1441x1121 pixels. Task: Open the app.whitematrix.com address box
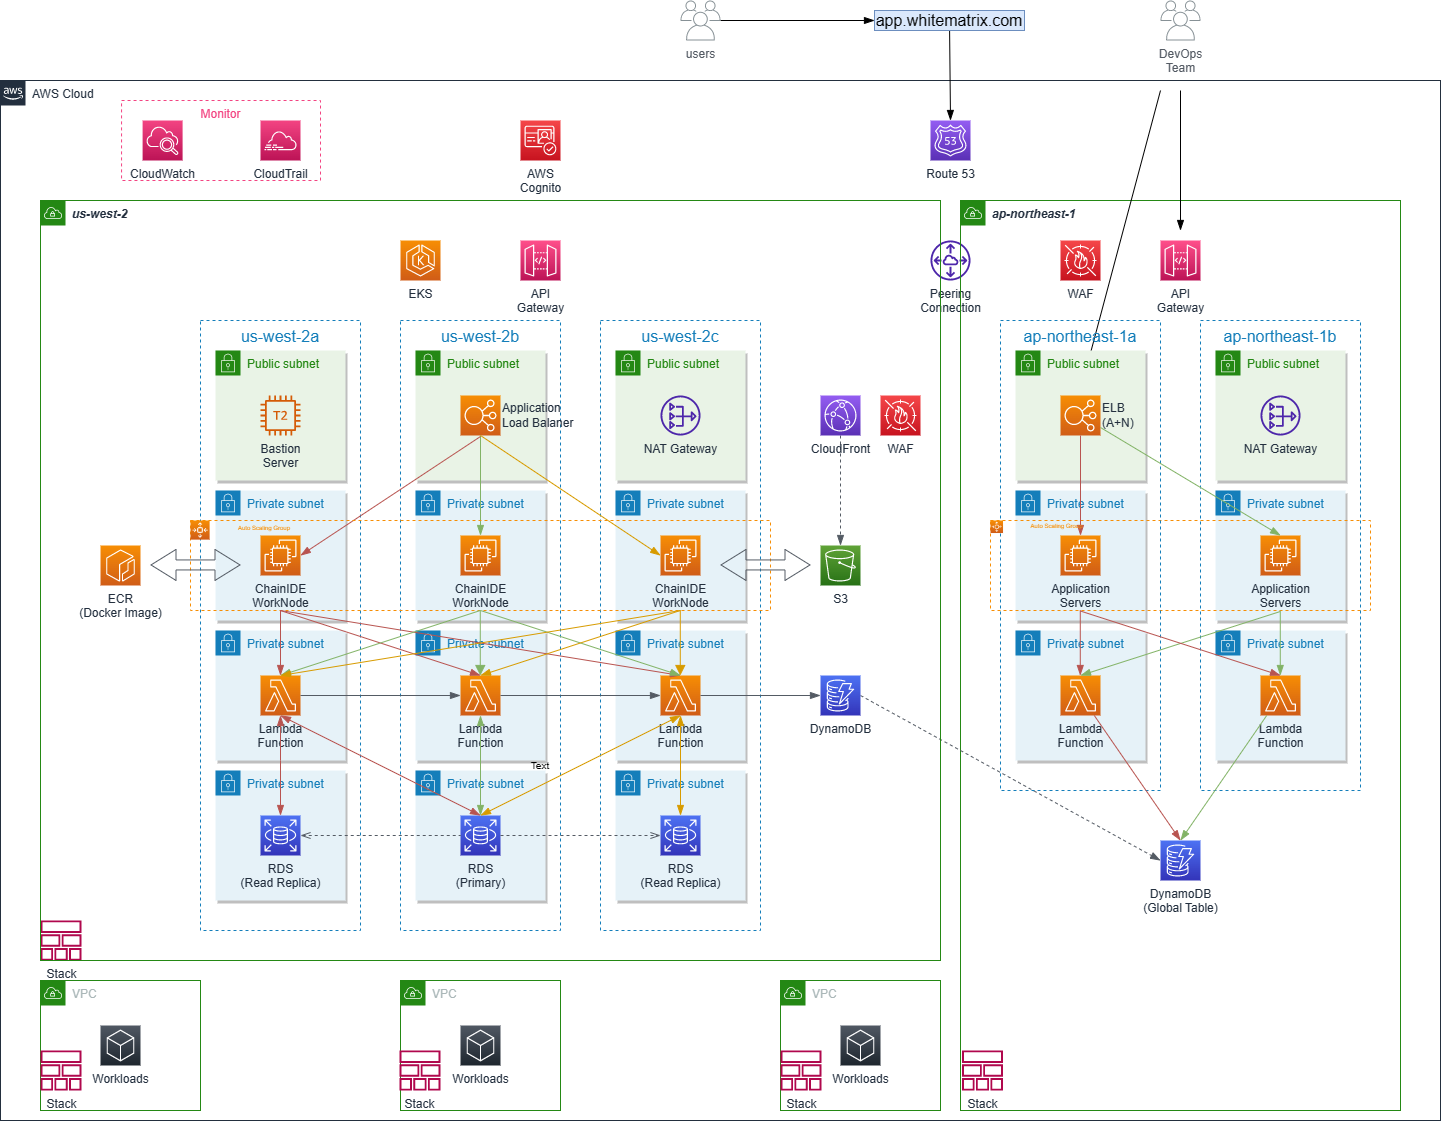[949, 20]
